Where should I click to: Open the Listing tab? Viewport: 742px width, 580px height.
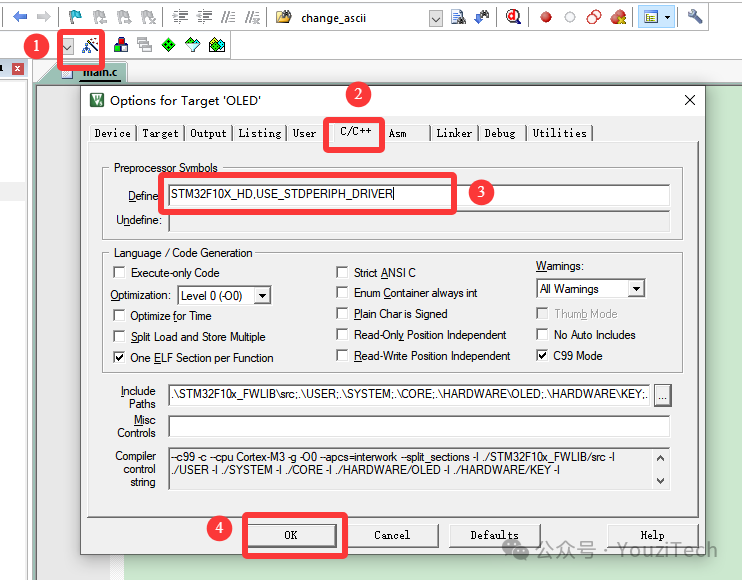[260, 133]
